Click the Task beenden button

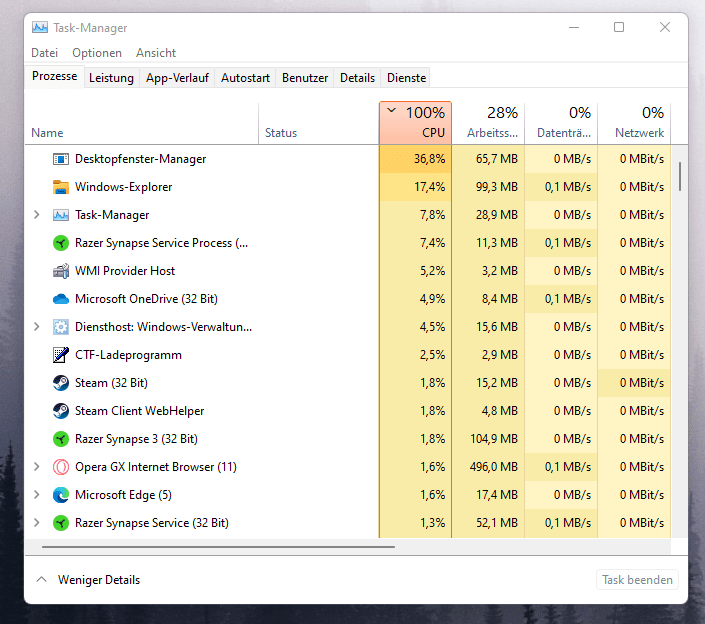(x=637, y=580)
